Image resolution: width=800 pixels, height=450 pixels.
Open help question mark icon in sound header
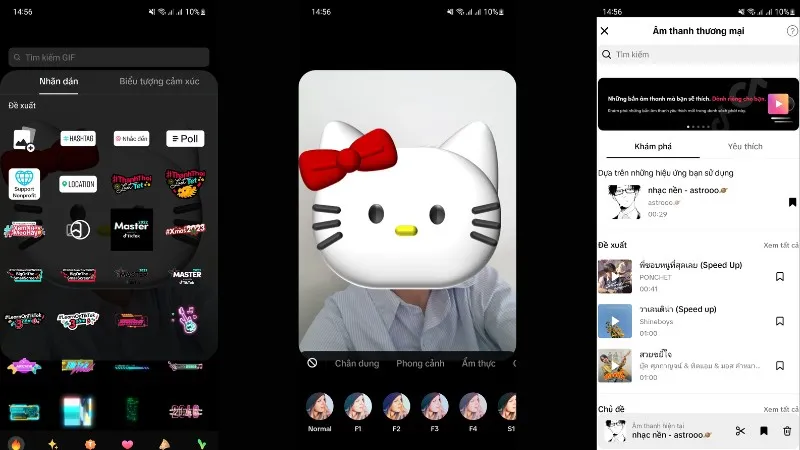[792, 31]
